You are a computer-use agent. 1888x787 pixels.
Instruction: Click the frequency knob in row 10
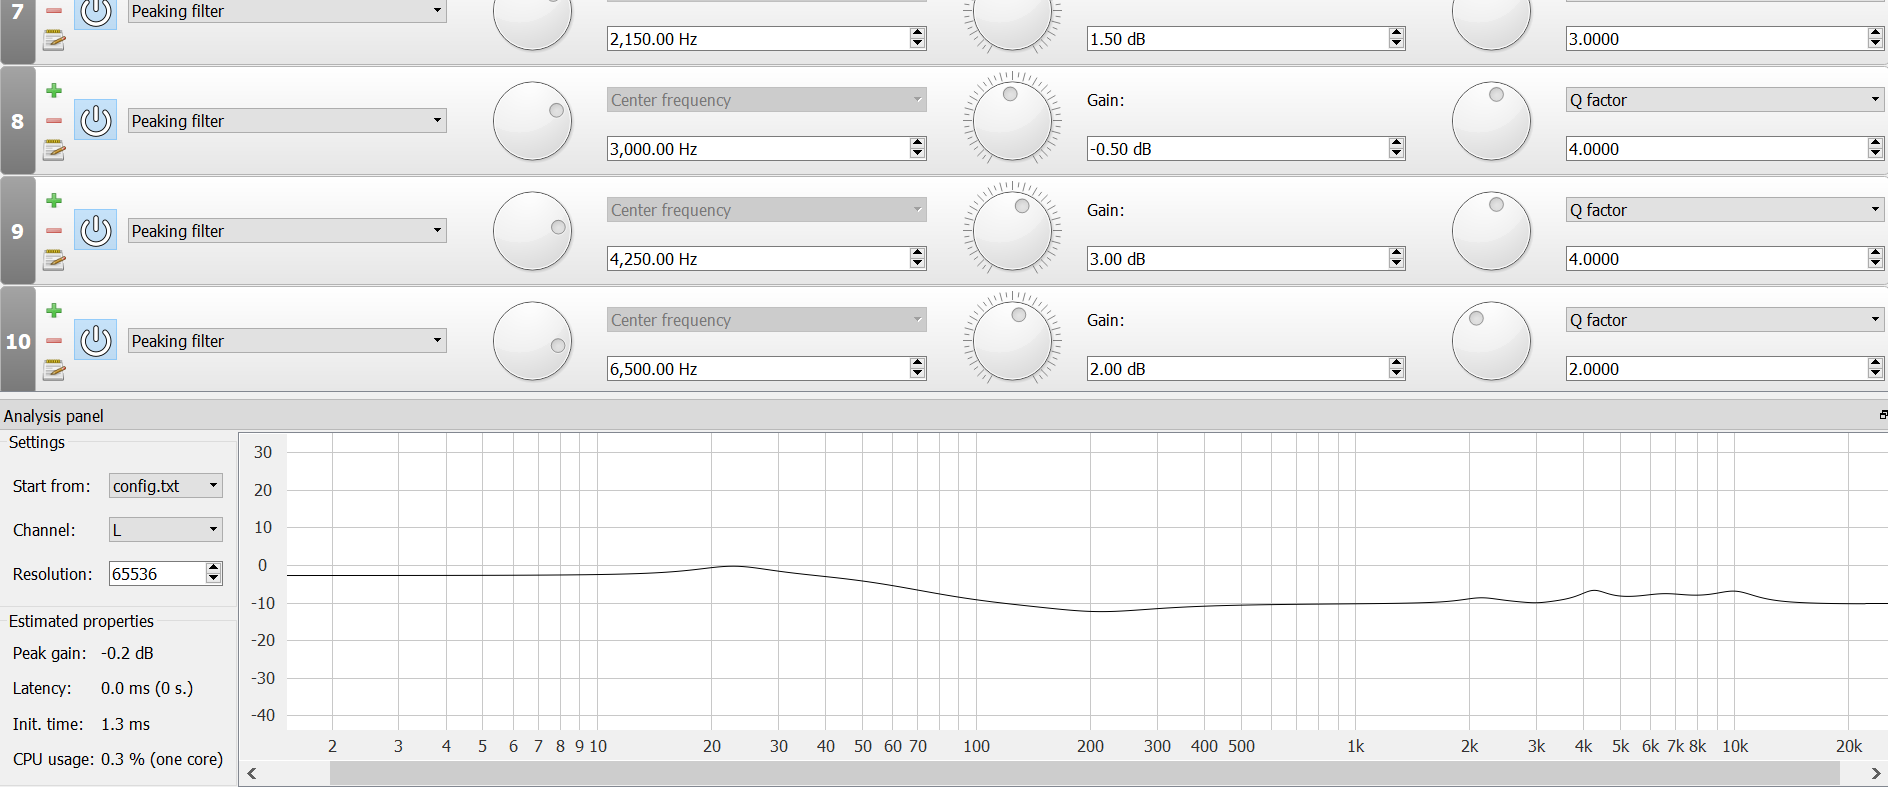click(533, 341)
